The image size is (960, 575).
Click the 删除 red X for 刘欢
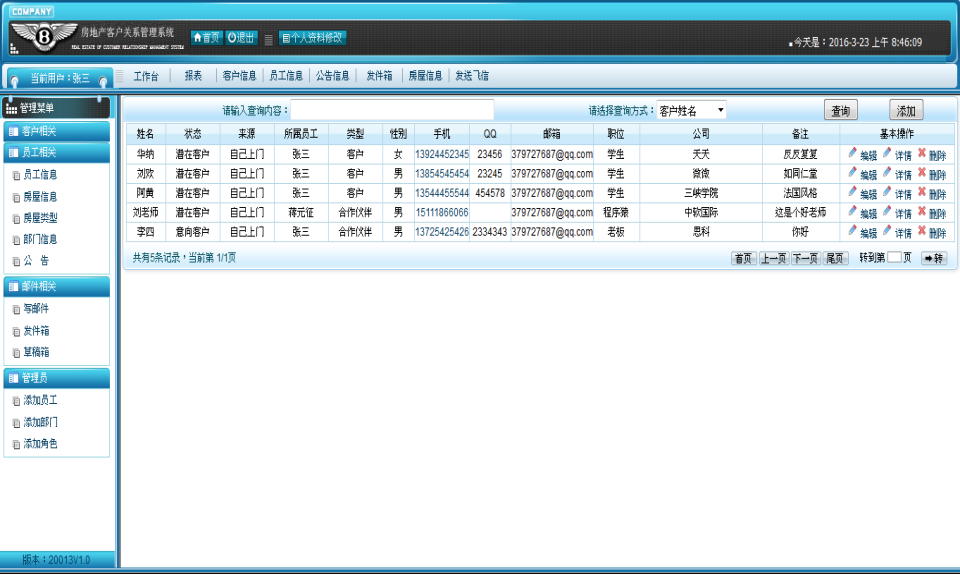click(x=922, y=173)
